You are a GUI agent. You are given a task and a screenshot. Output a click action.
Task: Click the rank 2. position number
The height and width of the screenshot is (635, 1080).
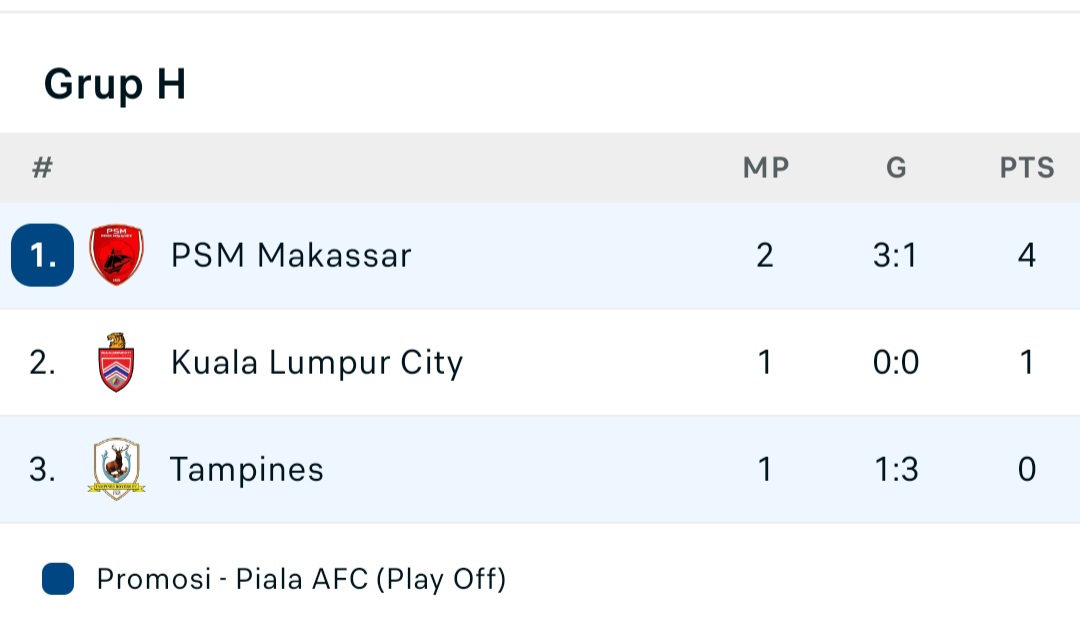[x=43, y=362]
